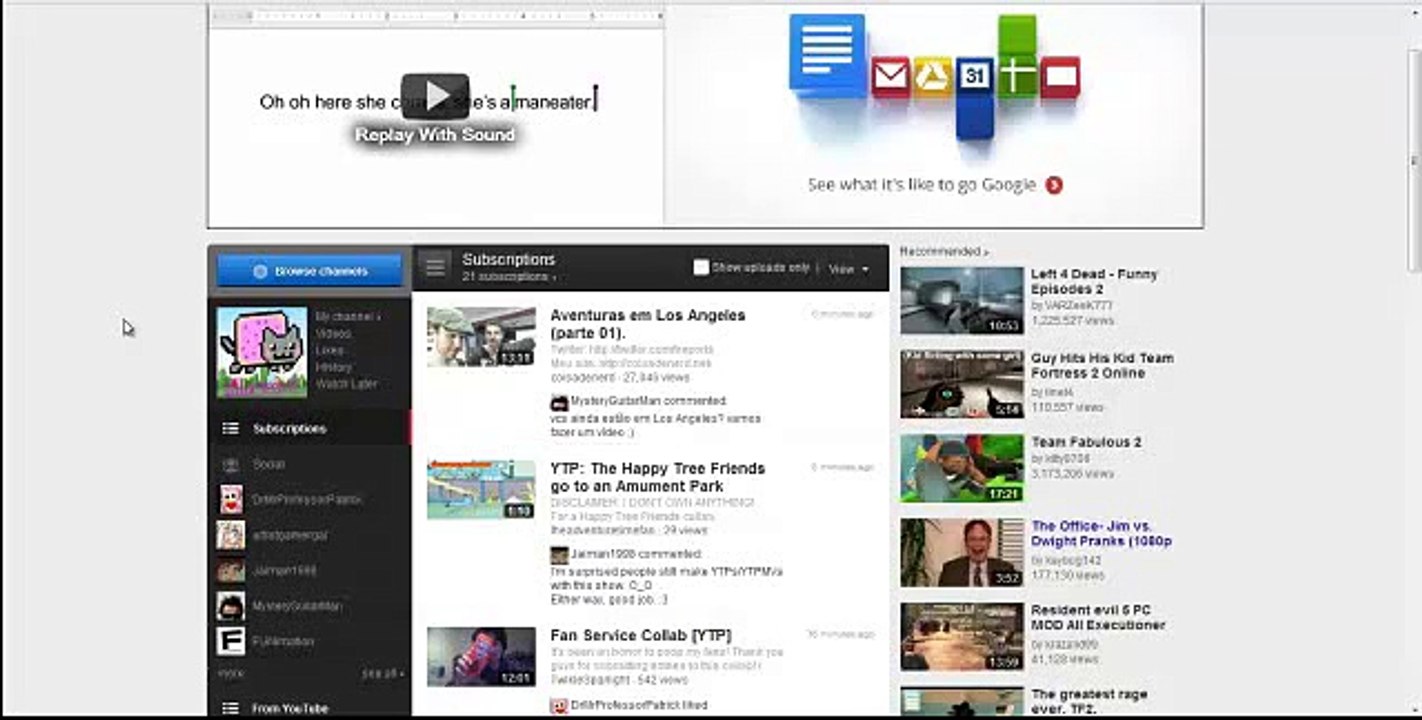Click the guide menu icon beside Subscriptions
The width and height of the screenshot is (1422, 720).
[x=435, y=267]
